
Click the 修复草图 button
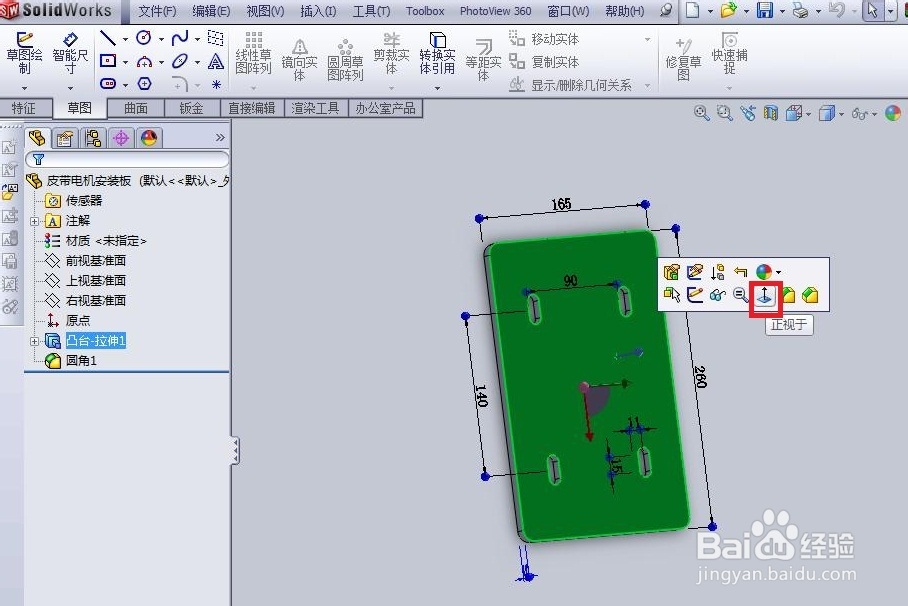point(683,60)
